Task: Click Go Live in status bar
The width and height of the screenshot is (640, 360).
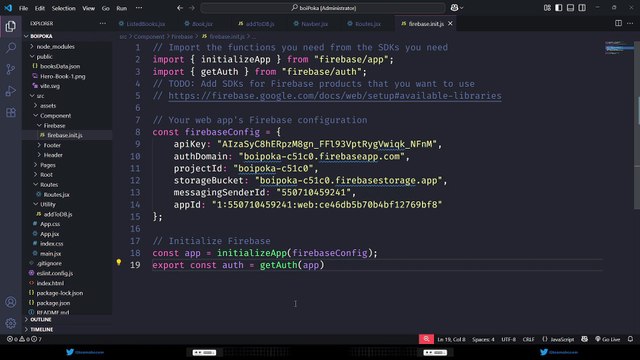Action: [x=608, y=339]
